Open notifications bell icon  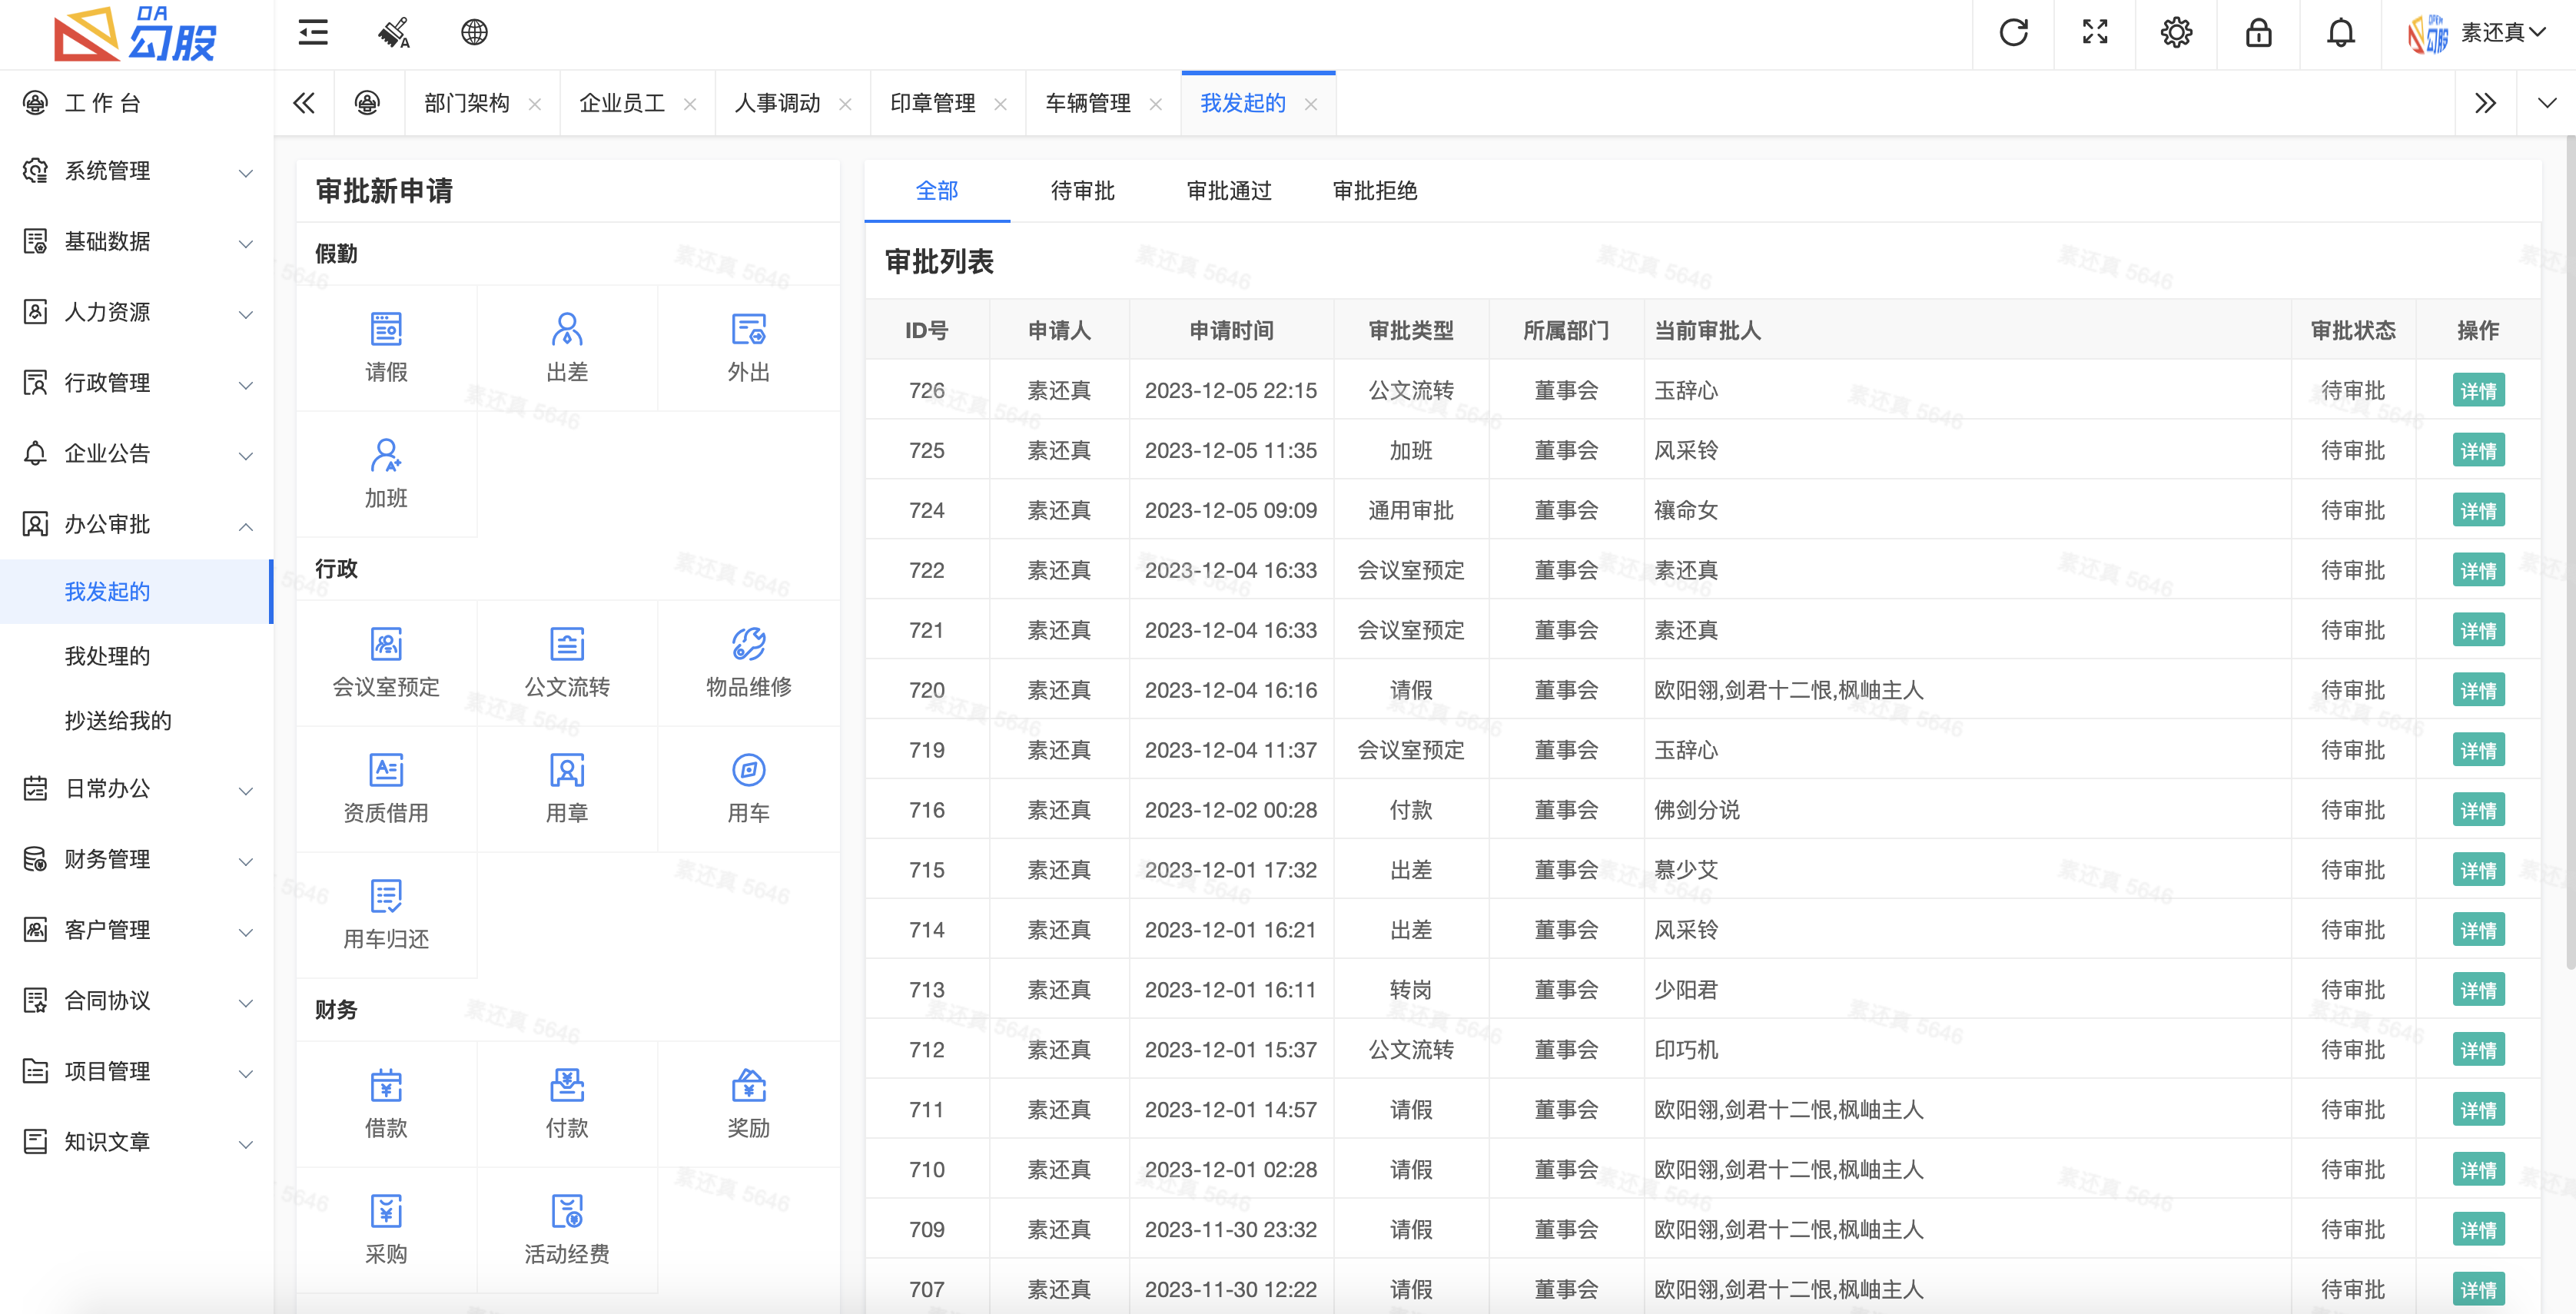(2340, 33)
